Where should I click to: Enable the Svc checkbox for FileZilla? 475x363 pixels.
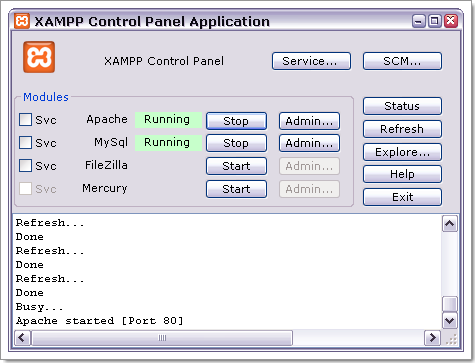[25, 165]
